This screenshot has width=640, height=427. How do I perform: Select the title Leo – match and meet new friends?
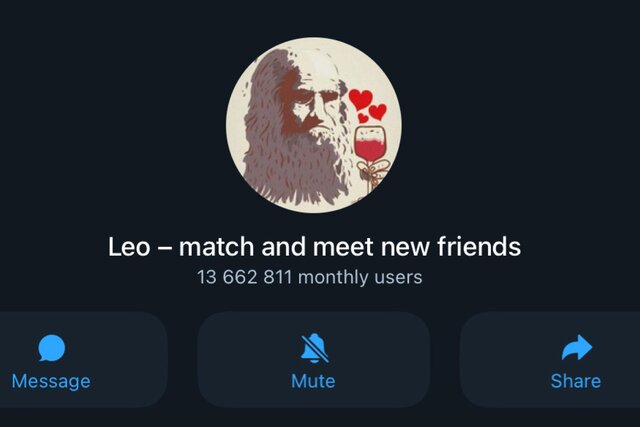point(314,247)
